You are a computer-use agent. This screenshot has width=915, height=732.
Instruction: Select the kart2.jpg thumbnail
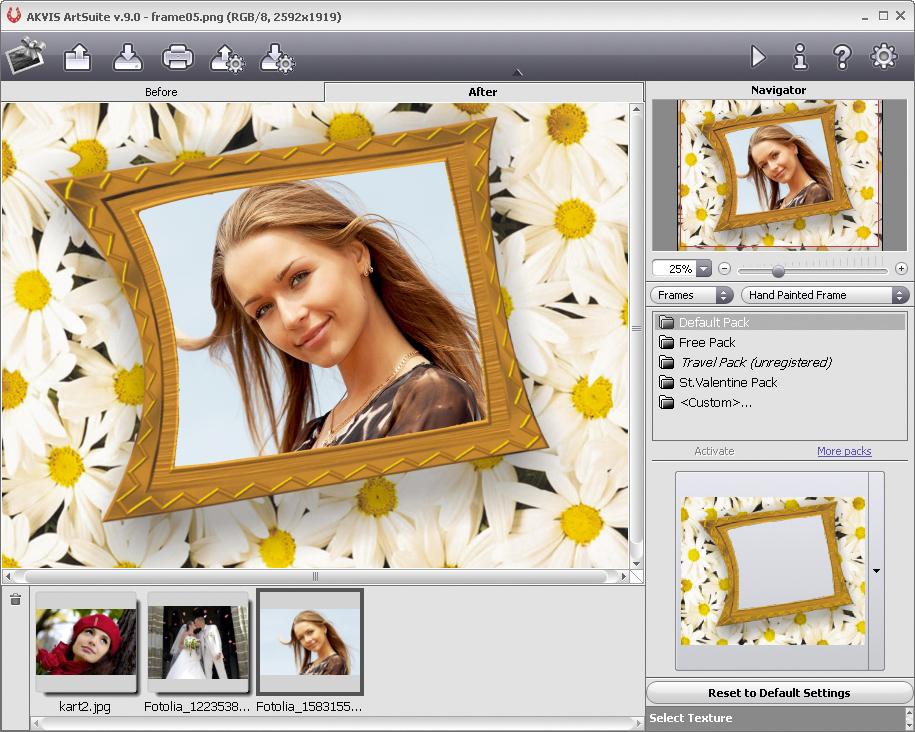point(85,642)
